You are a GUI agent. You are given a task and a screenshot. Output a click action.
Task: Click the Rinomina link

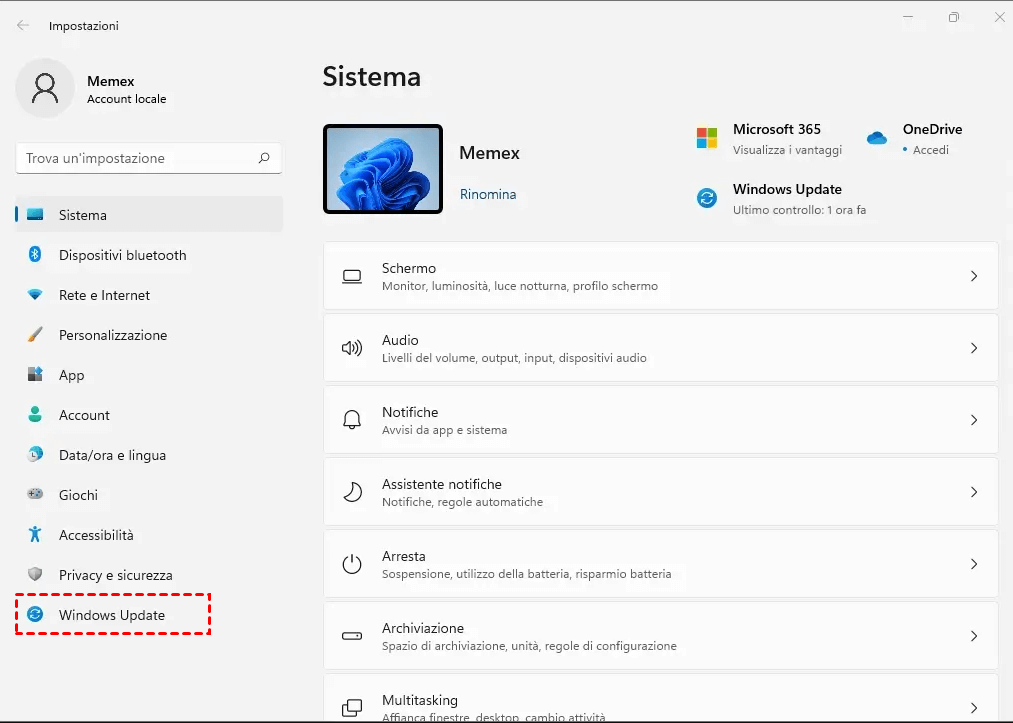coord(488,194)
